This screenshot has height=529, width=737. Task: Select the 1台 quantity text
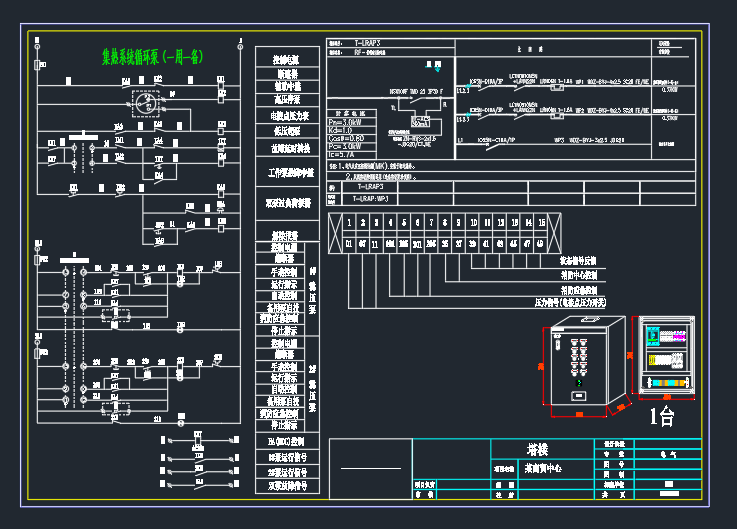tap(662, 416)
